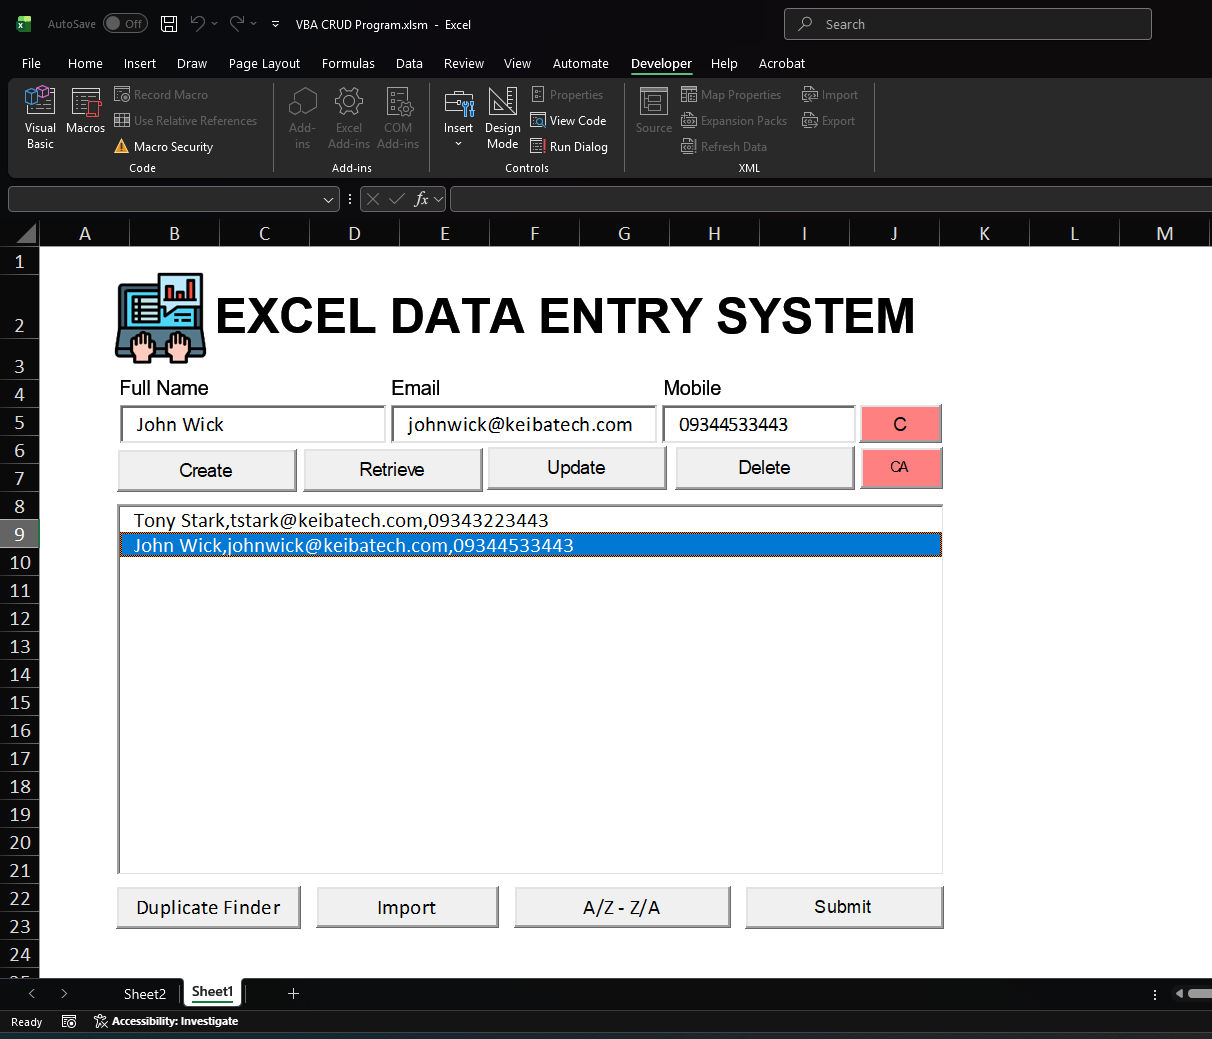Viewport: 1212px width, 1039px height.
Task: Toggle Use Relative References
Action: pyautogui.click(x=186, y=120)
